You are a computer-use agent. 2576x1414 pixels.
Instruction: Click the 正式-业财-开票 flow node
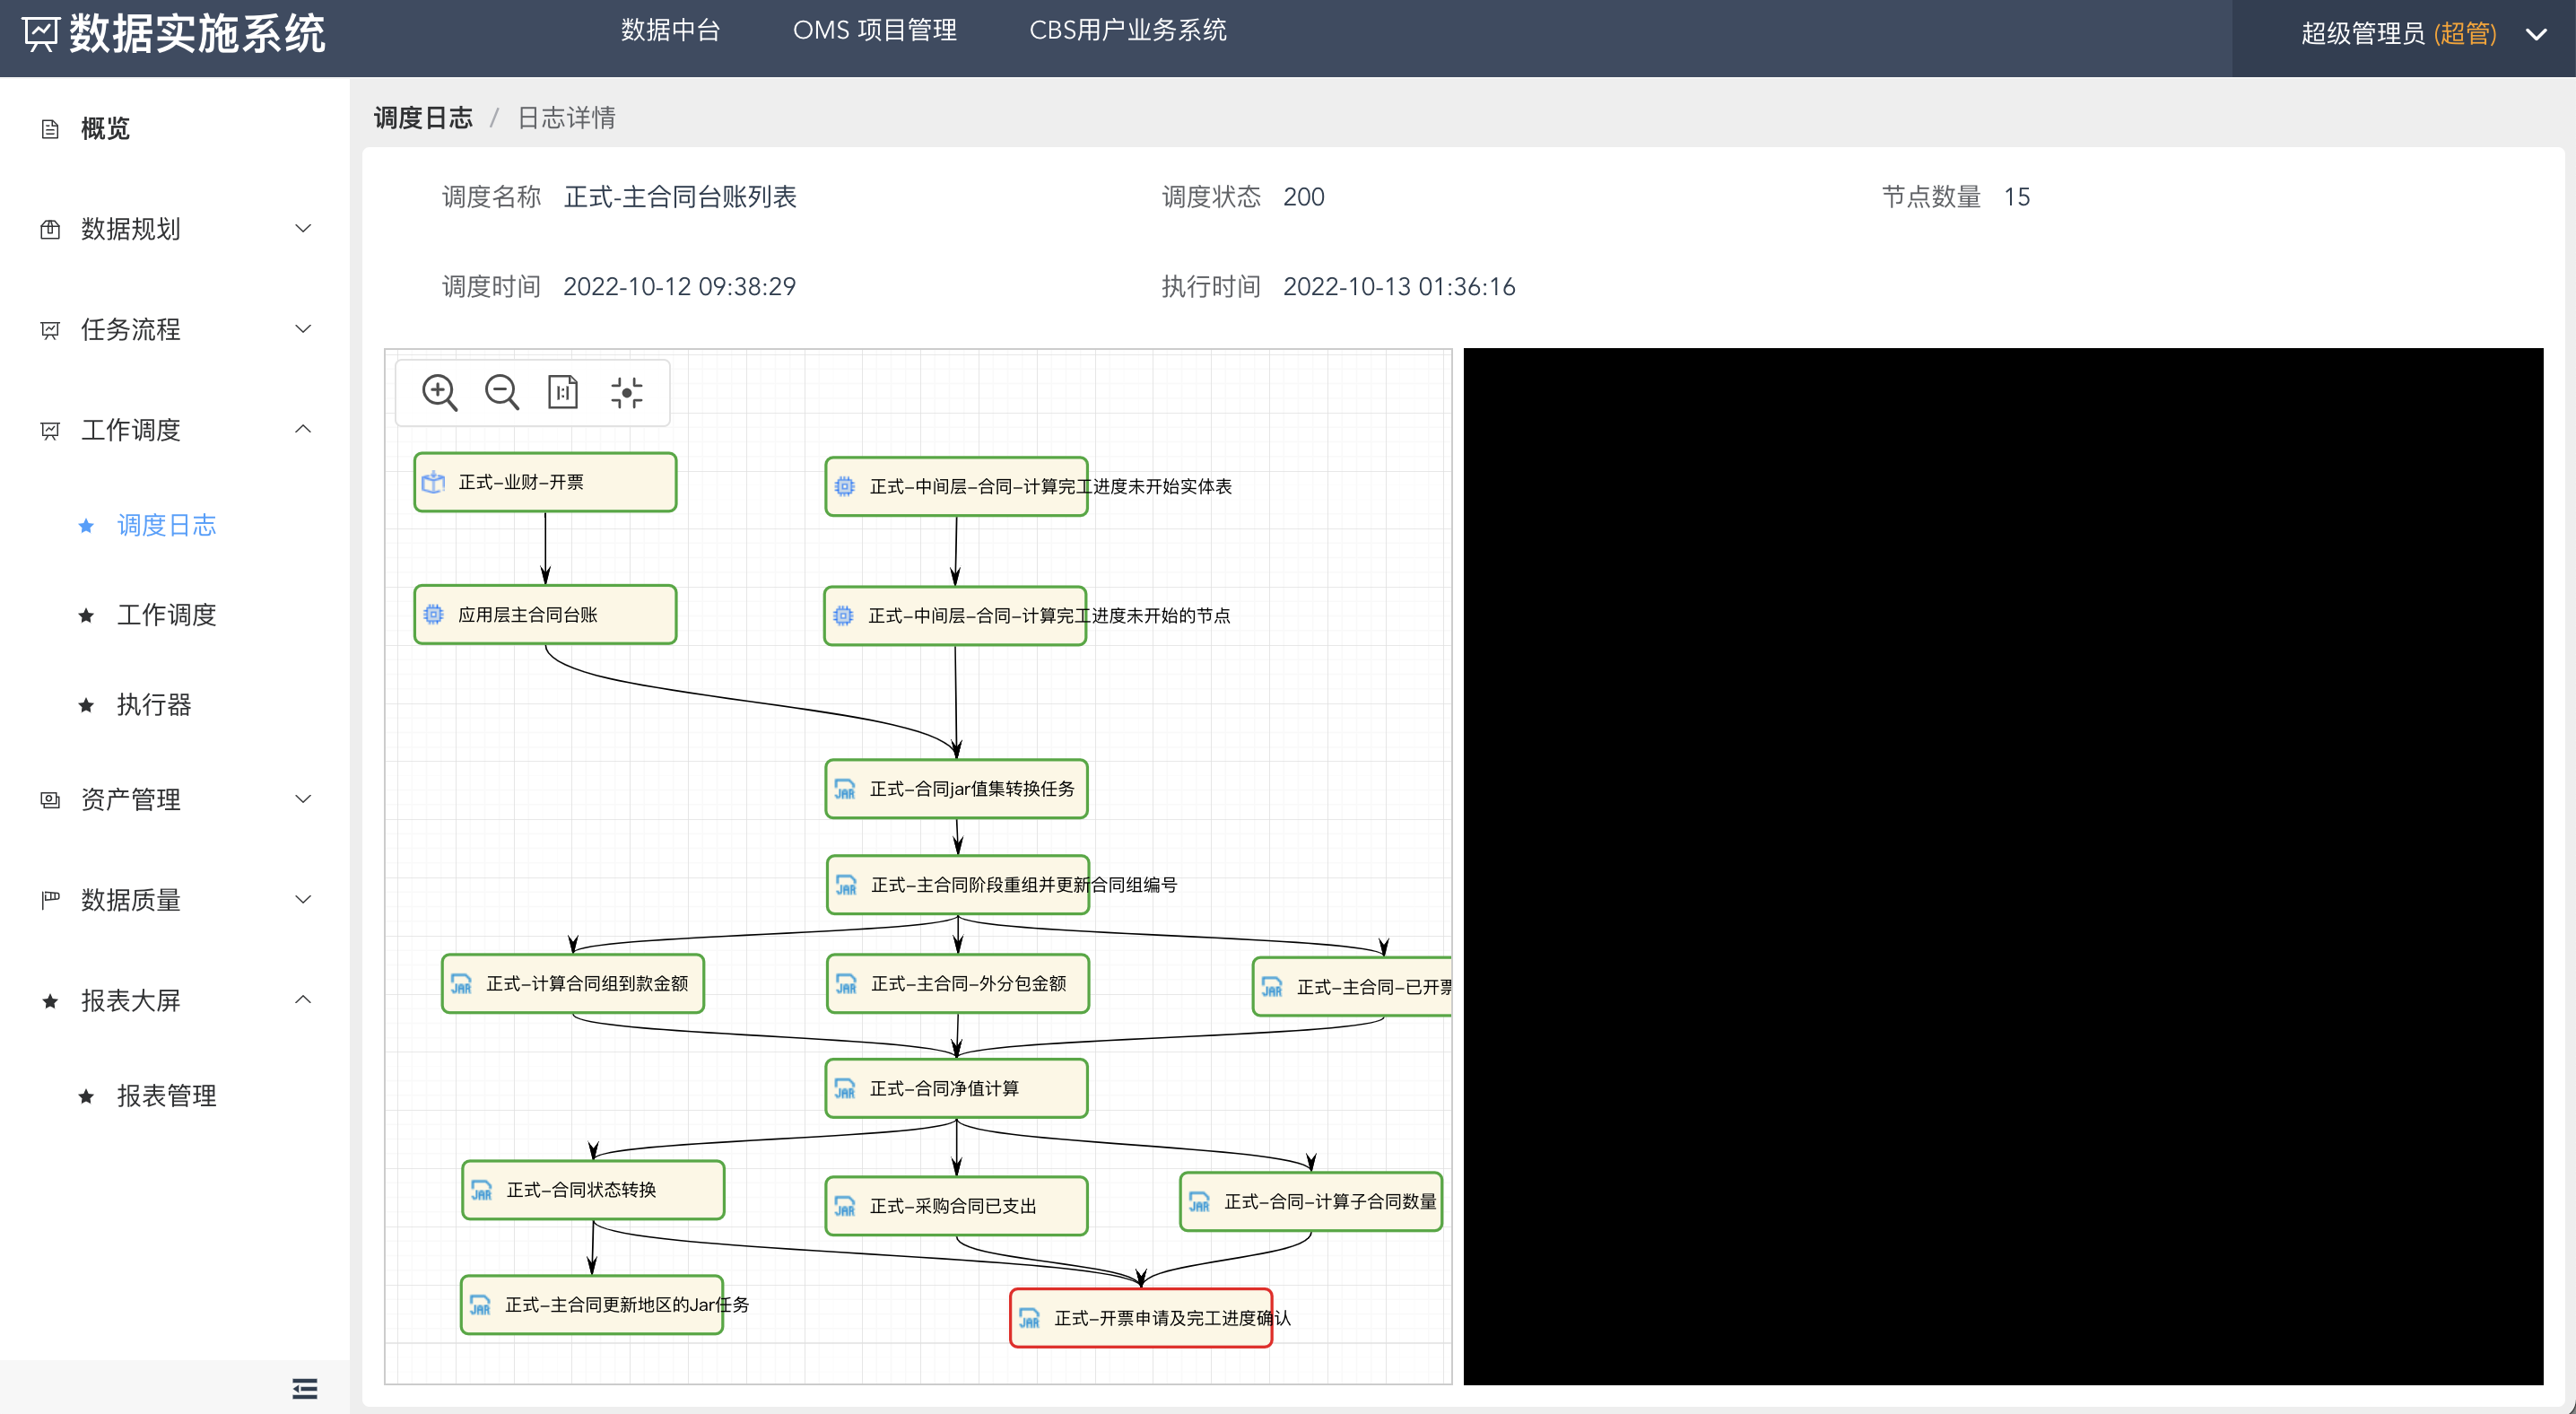coord(545,482)
